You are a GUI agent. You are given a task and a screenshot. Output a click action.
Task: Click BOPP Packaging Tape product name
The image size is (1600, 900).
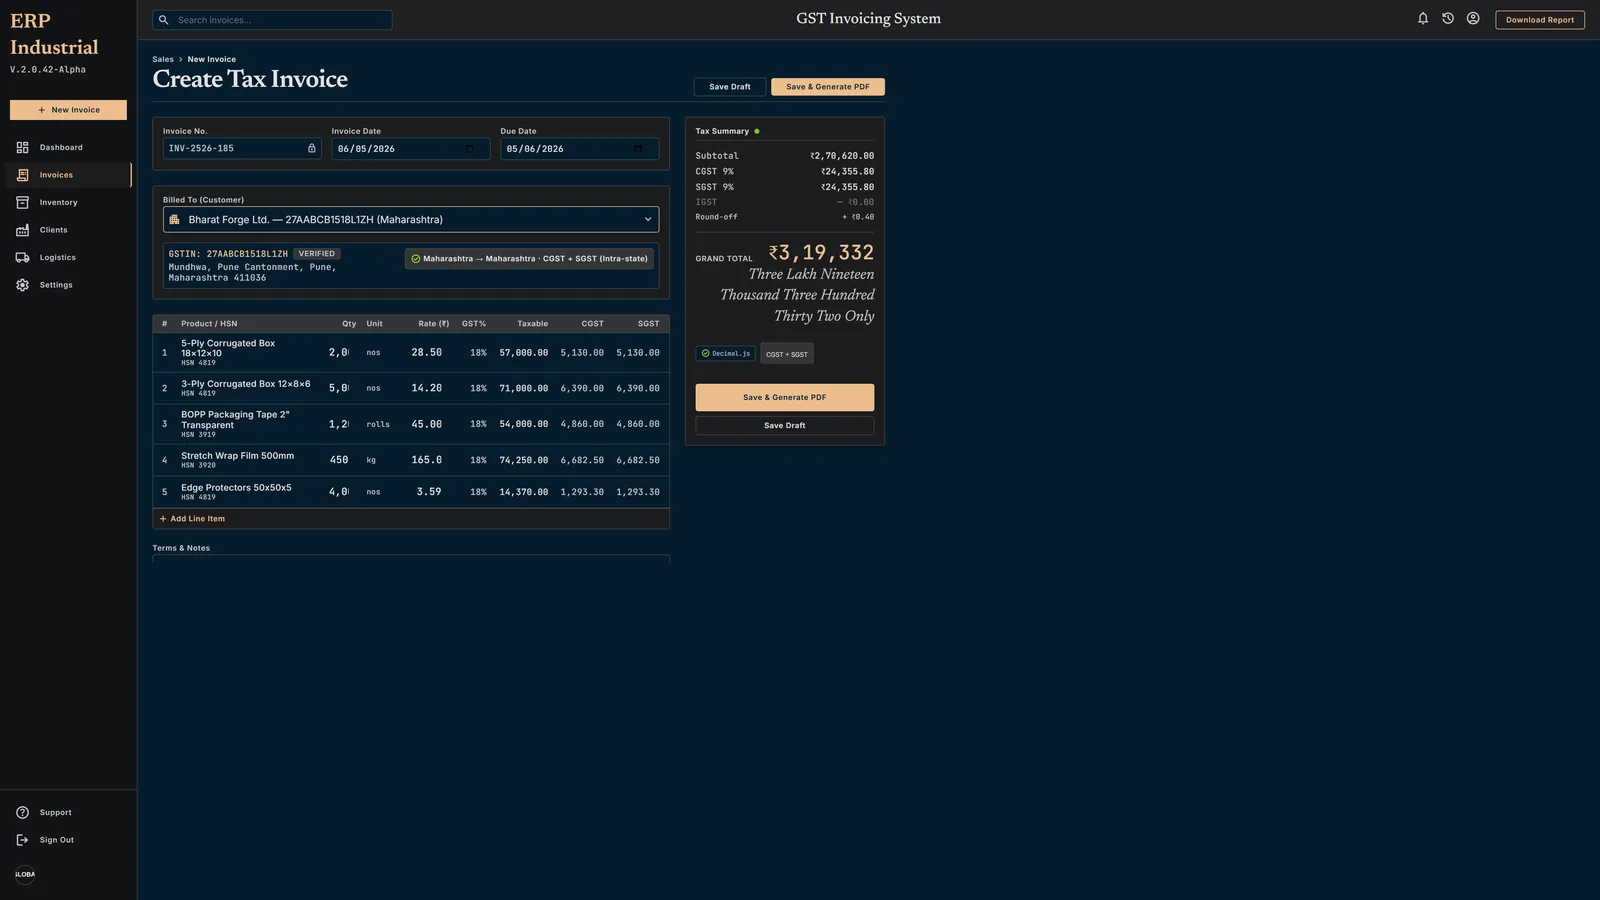[x=235, y=420]
